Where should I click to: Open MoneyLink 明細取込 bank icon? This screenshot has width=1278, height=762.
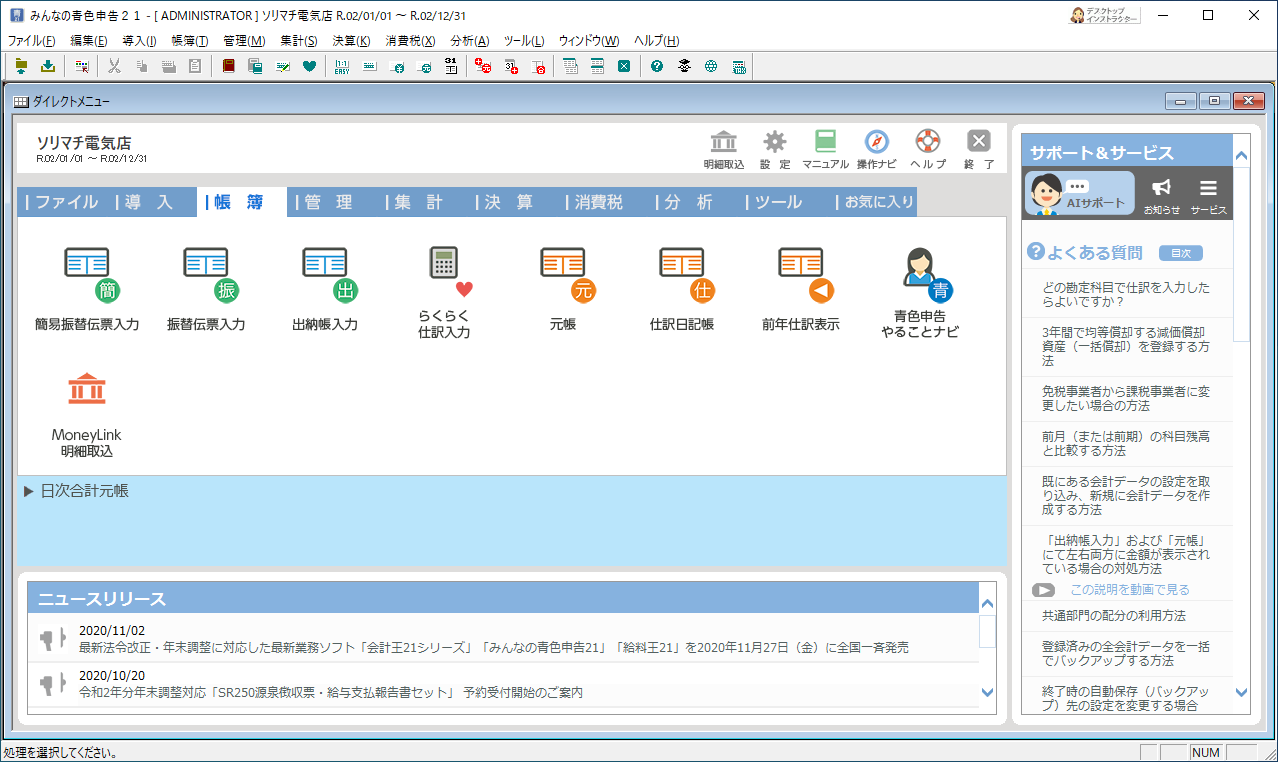[x=87, y=414]
